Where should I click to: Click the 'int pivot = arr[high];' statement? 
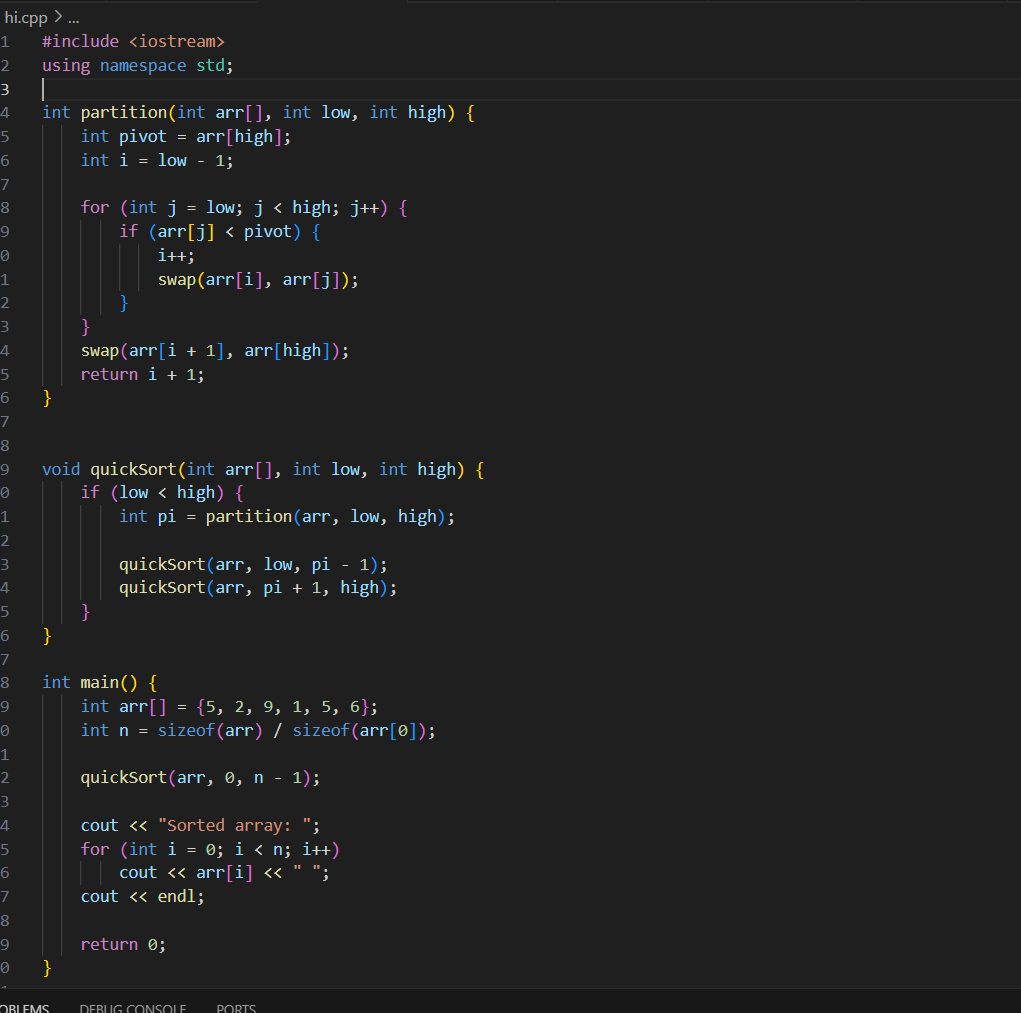(186, 137)
